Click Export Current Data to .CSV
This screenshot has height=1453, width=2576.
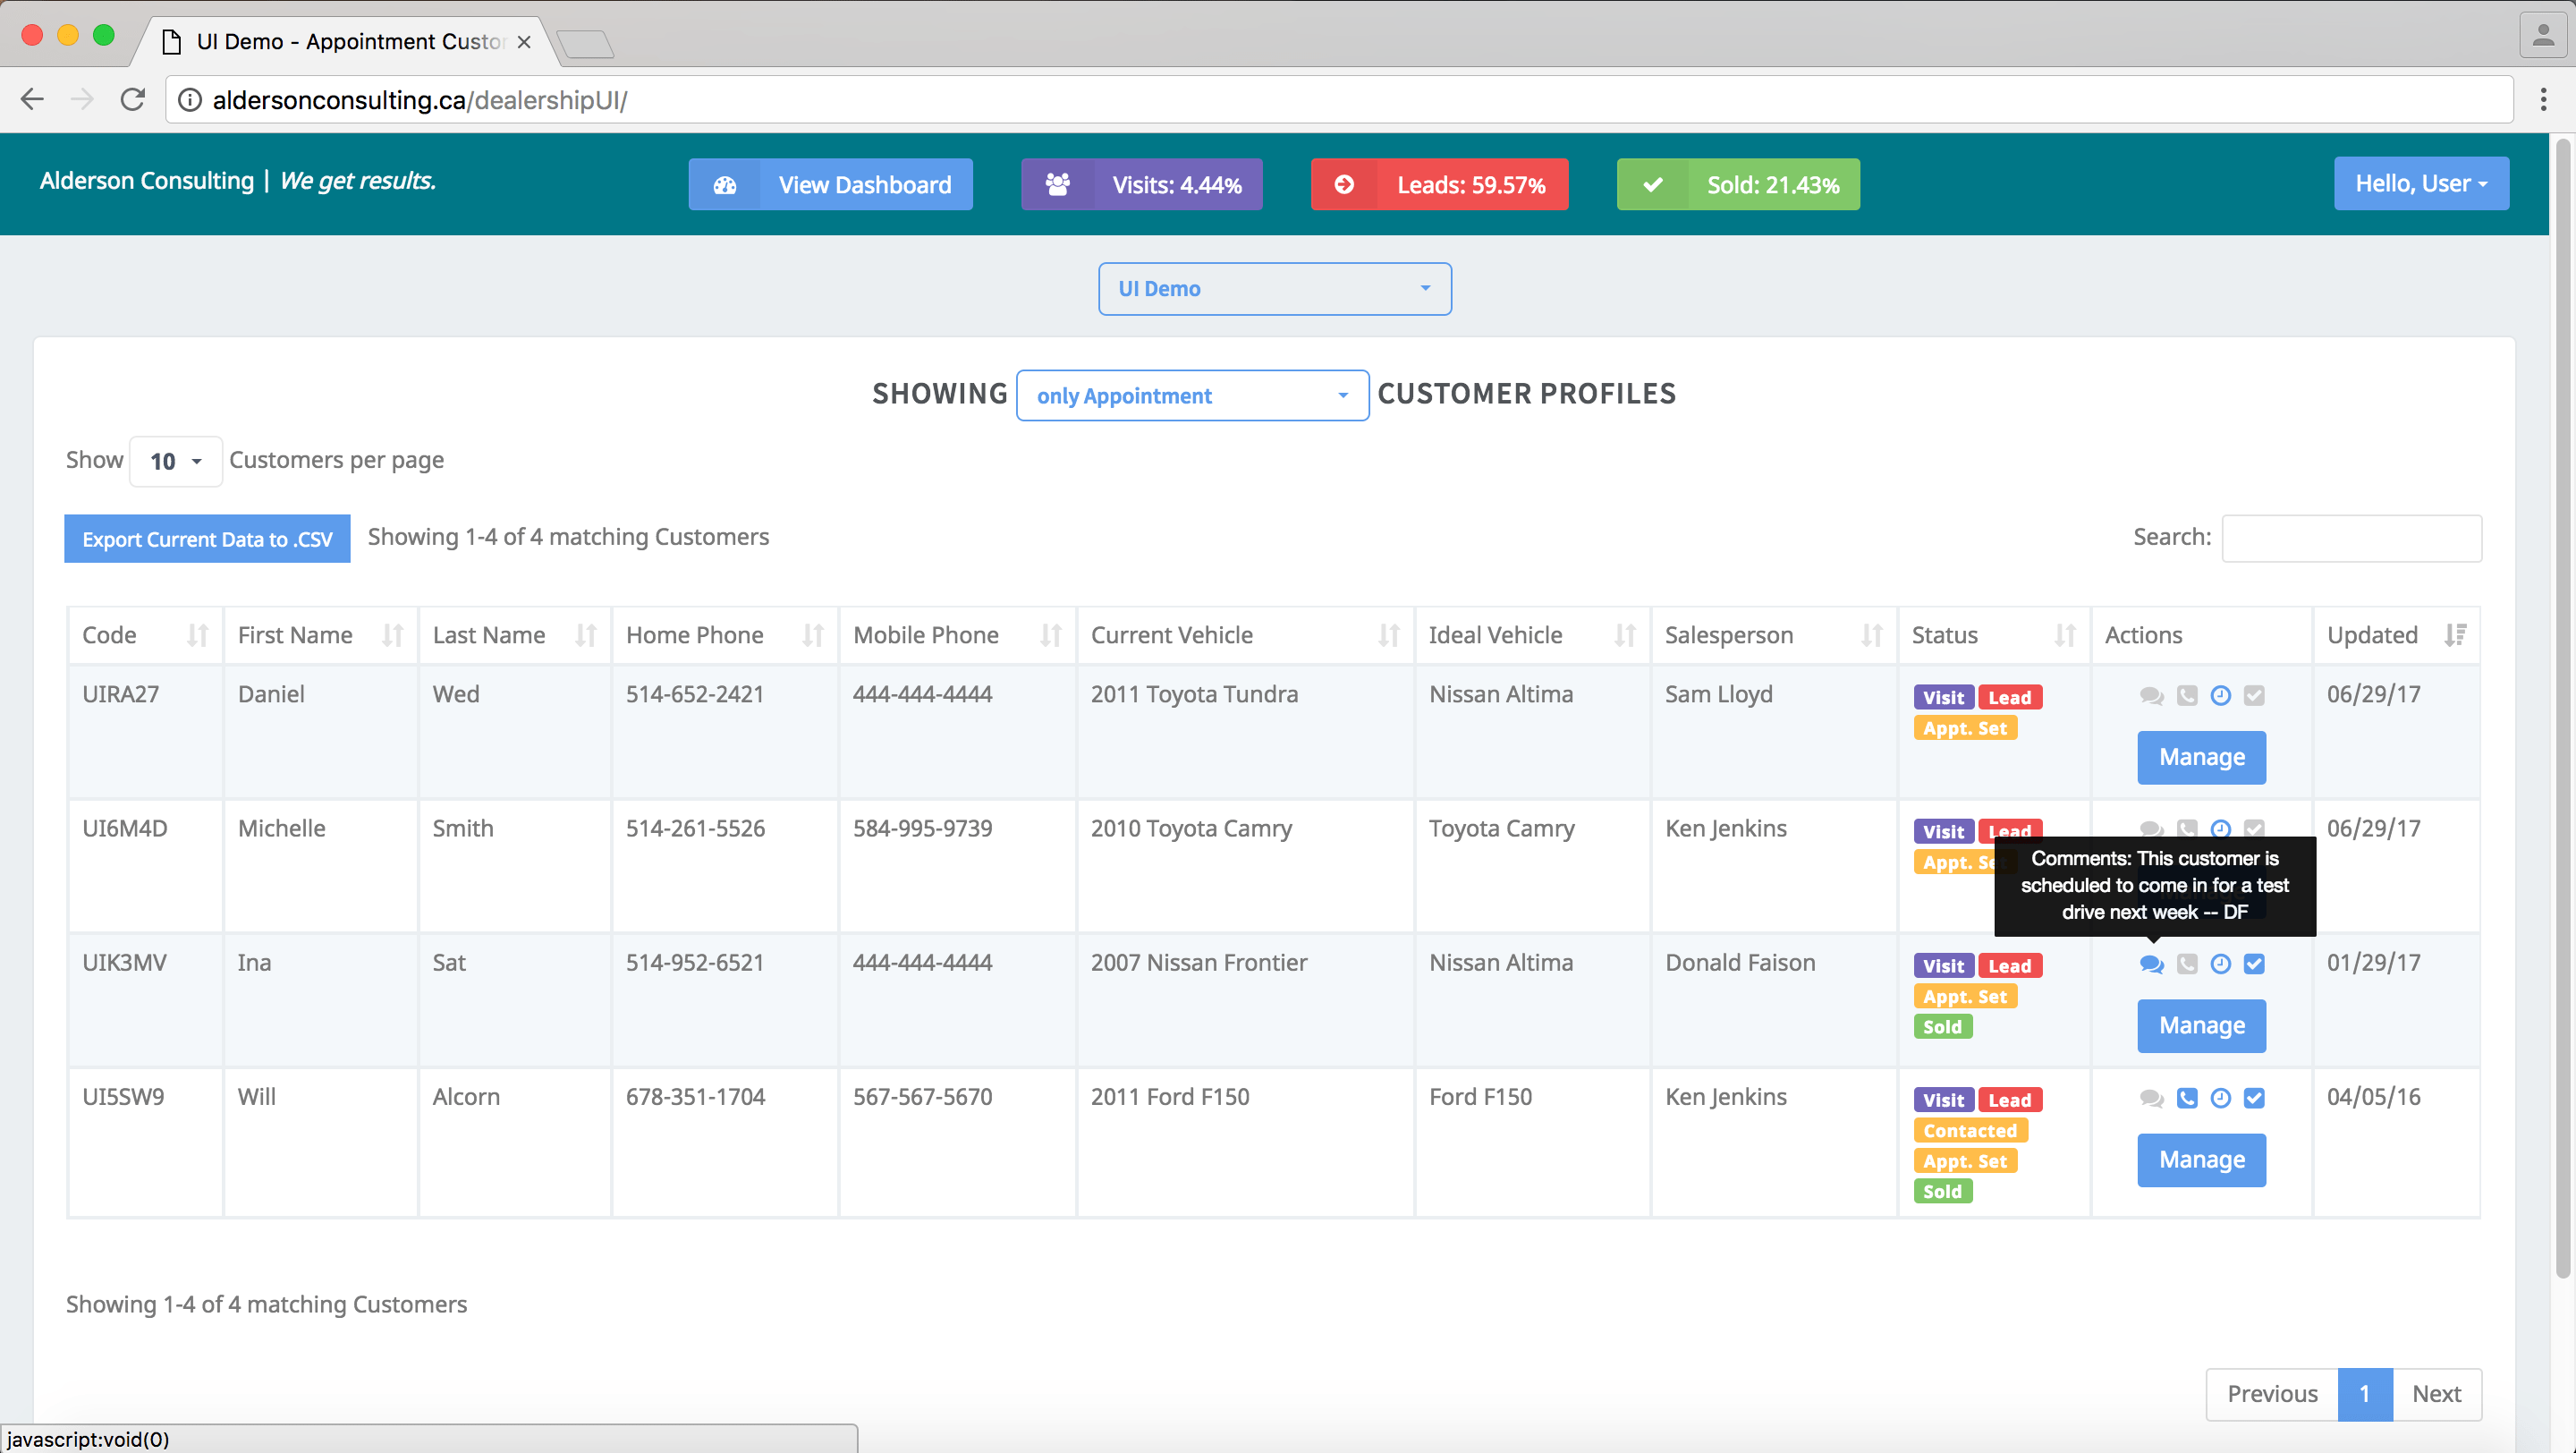tap(207, 539)
